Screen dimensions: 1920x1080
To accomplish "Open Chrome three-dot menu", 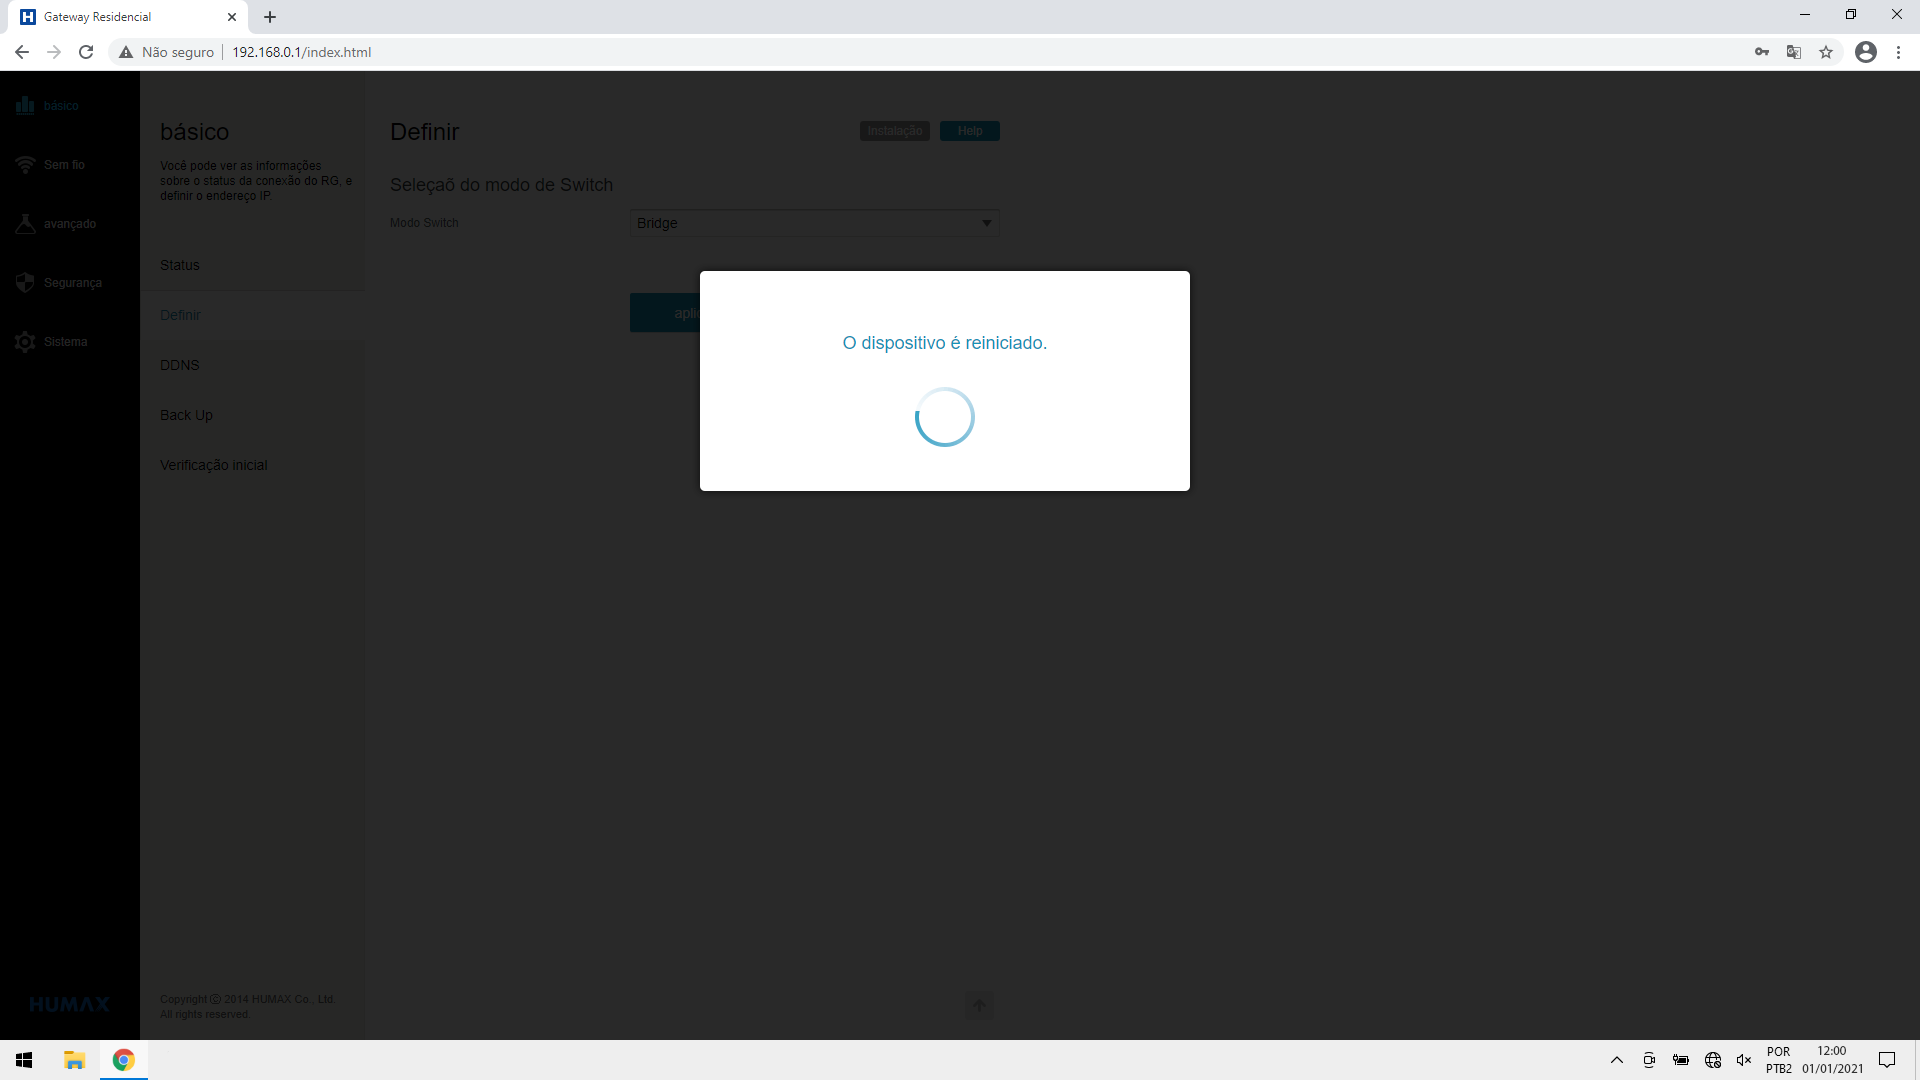I will point(1898,52).
